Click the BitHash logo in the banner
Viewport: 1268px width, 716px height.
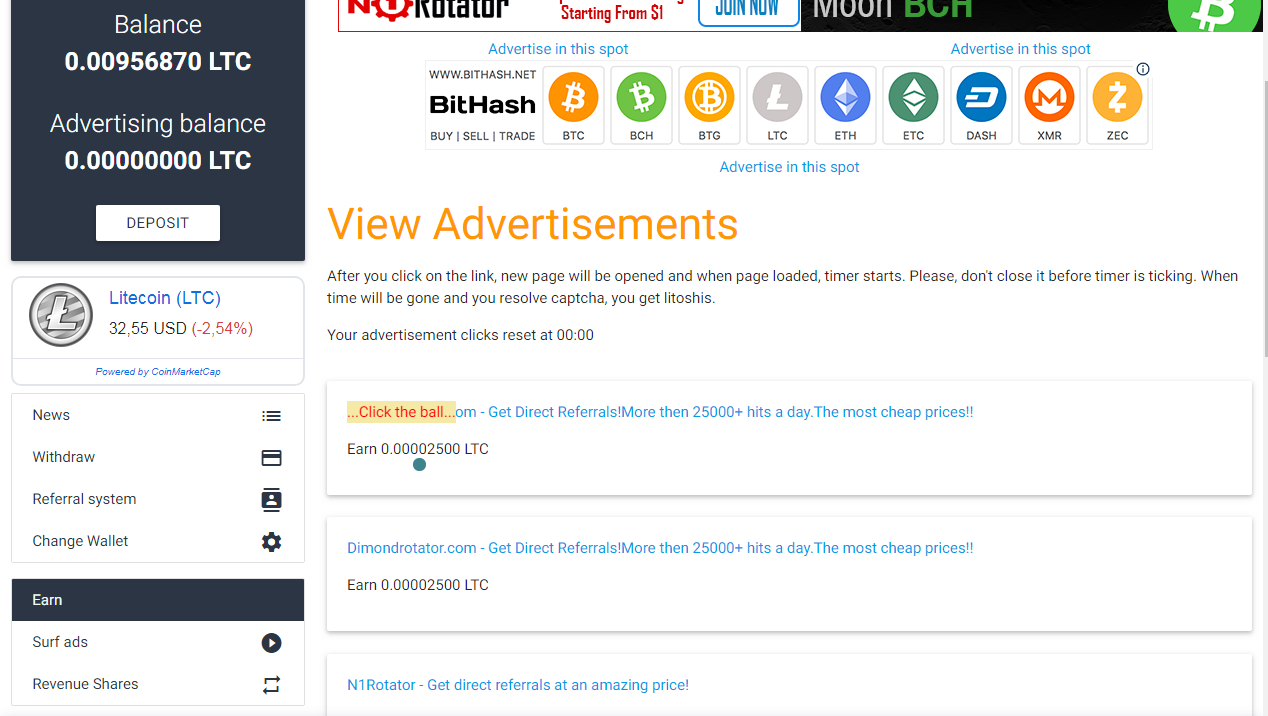pos(482,104)
